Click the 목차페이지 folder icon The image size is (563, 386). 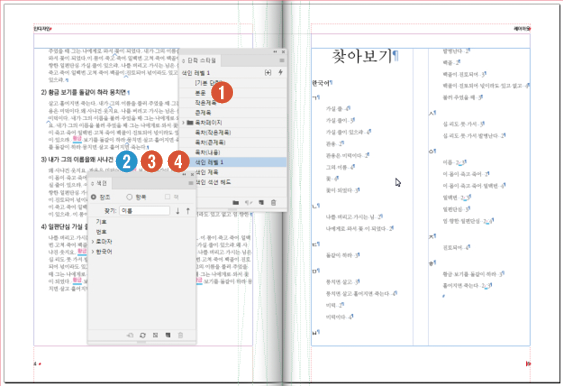pyautogui.click(x=190, y=122)
